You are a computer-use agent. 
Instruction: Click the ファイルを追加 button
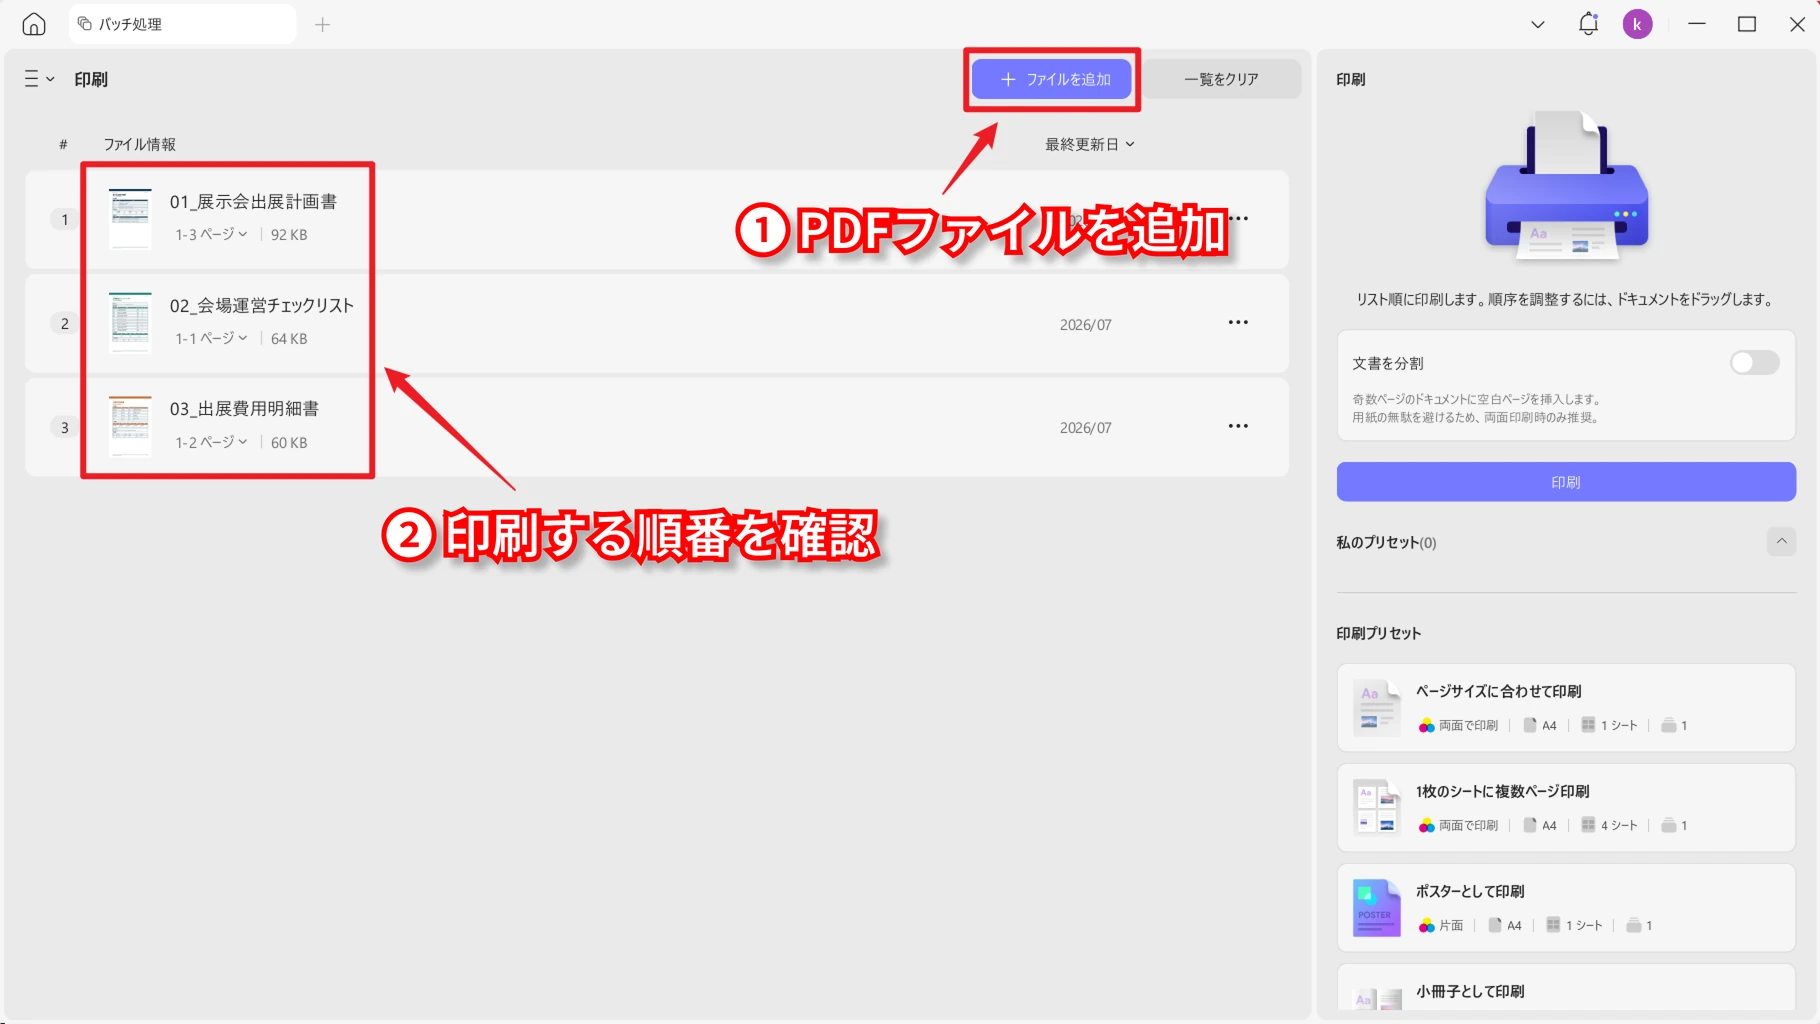tap(1052, 79)
